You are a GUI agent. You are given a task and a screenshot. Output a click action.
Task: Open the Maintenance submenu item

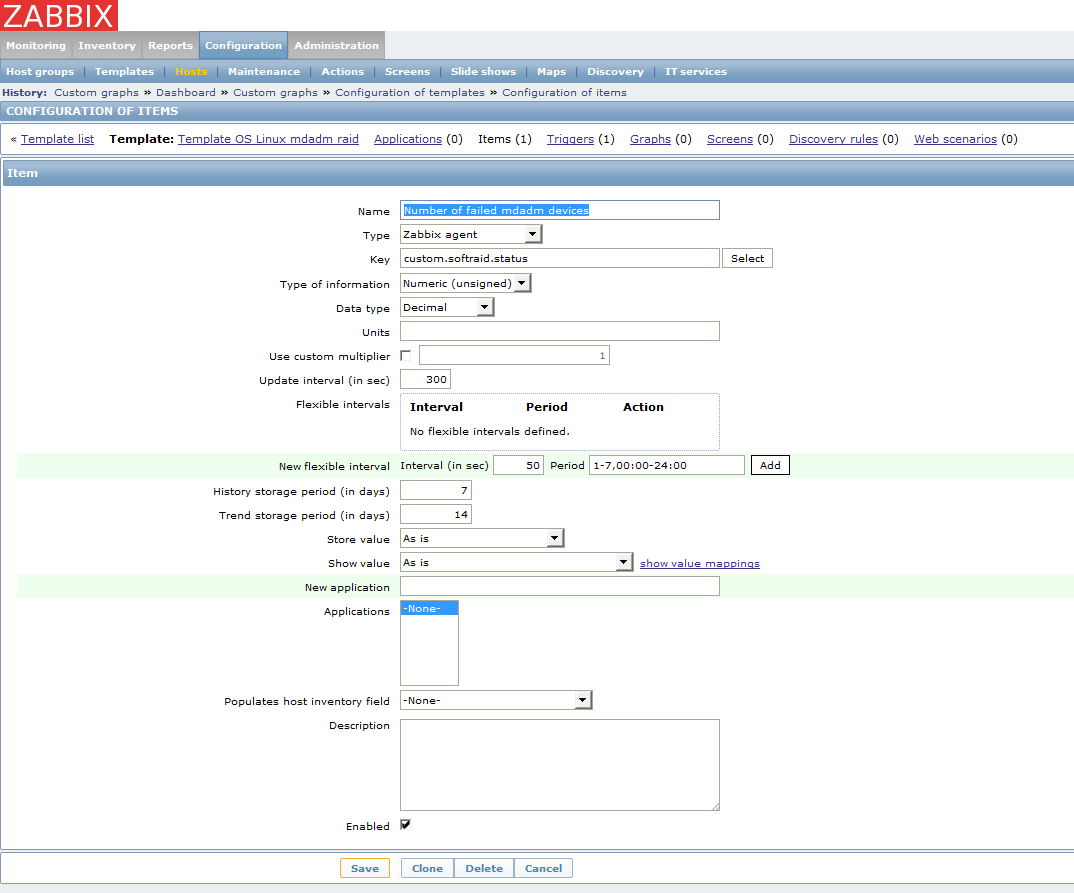(263, 71)
